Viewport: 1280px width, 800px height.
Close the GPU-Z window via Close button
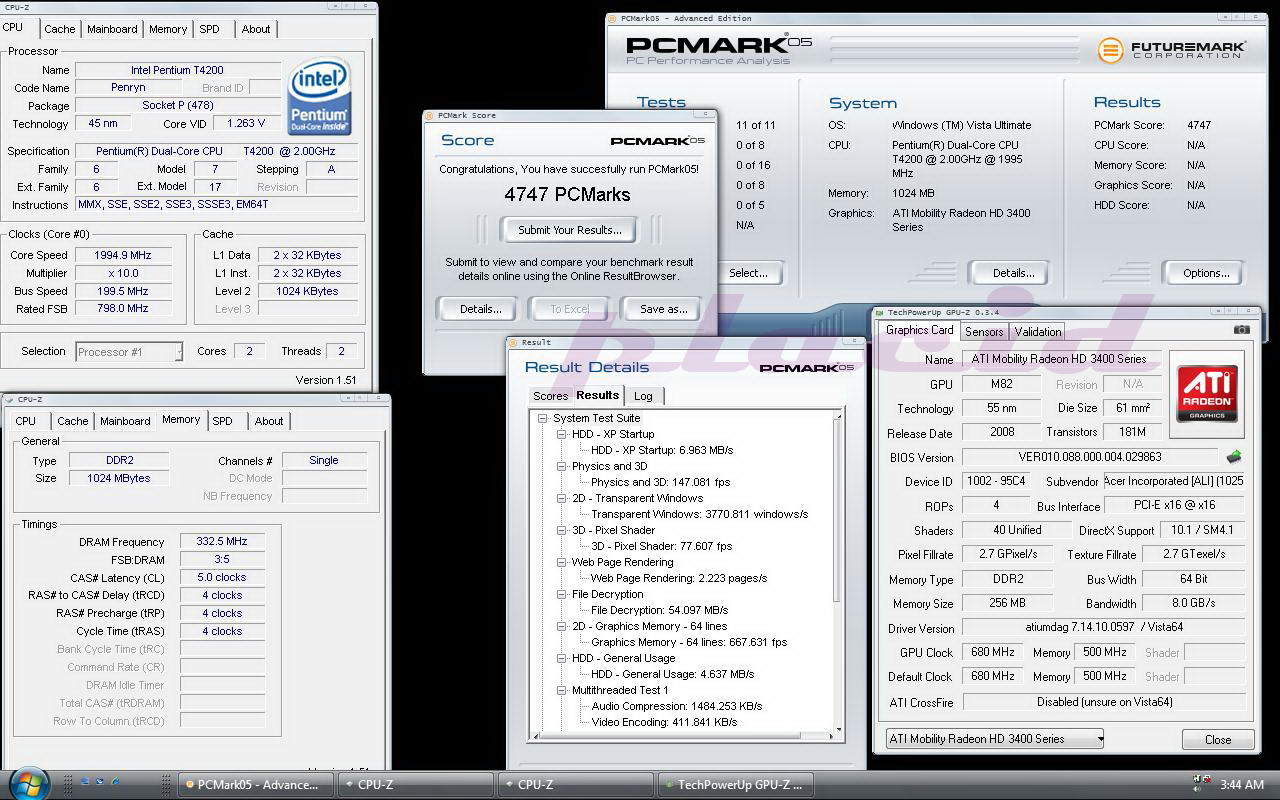click(1218, 740)
